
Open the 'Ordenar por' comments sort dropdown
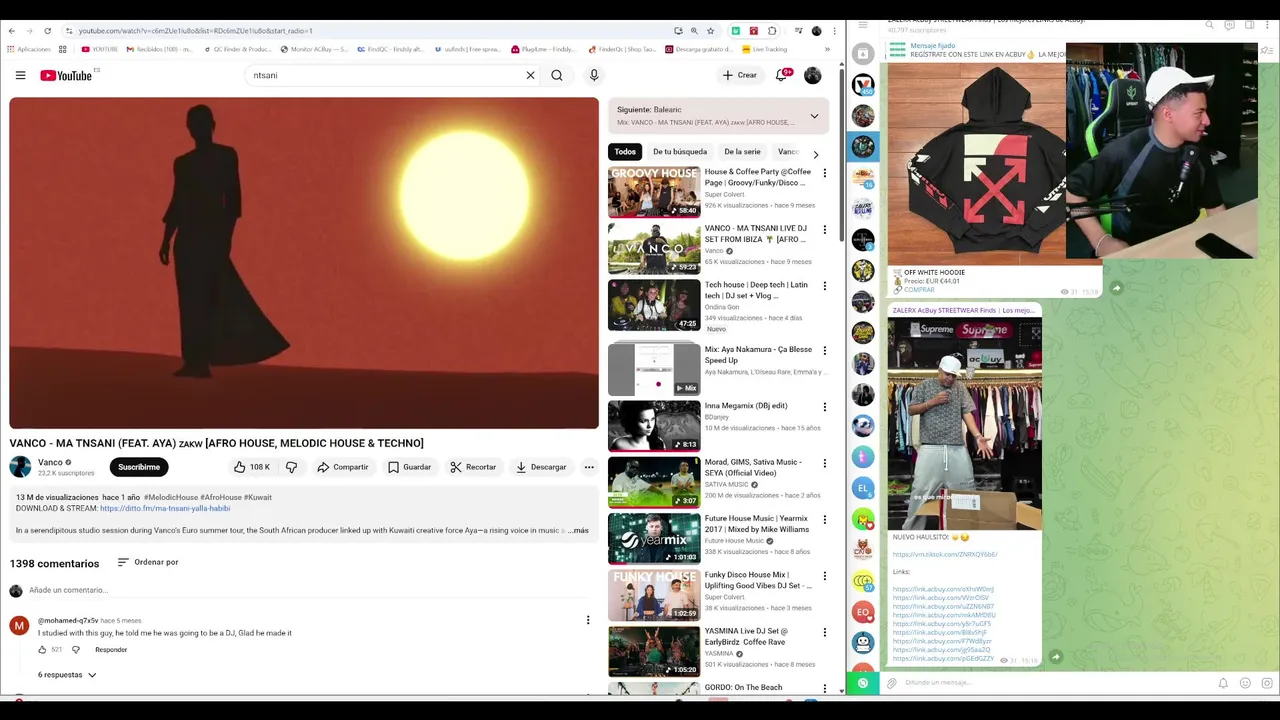point(148,562)
